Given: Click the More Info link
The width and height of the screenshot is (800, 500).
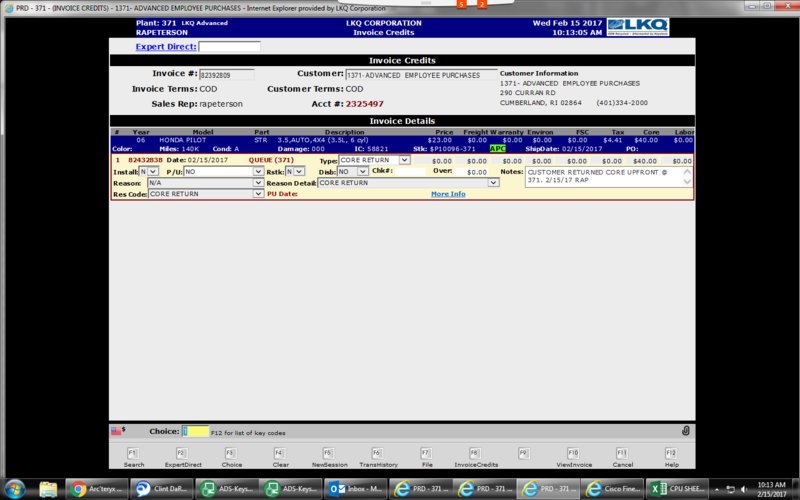Looking at the screenshot, I should pos(448,194).
